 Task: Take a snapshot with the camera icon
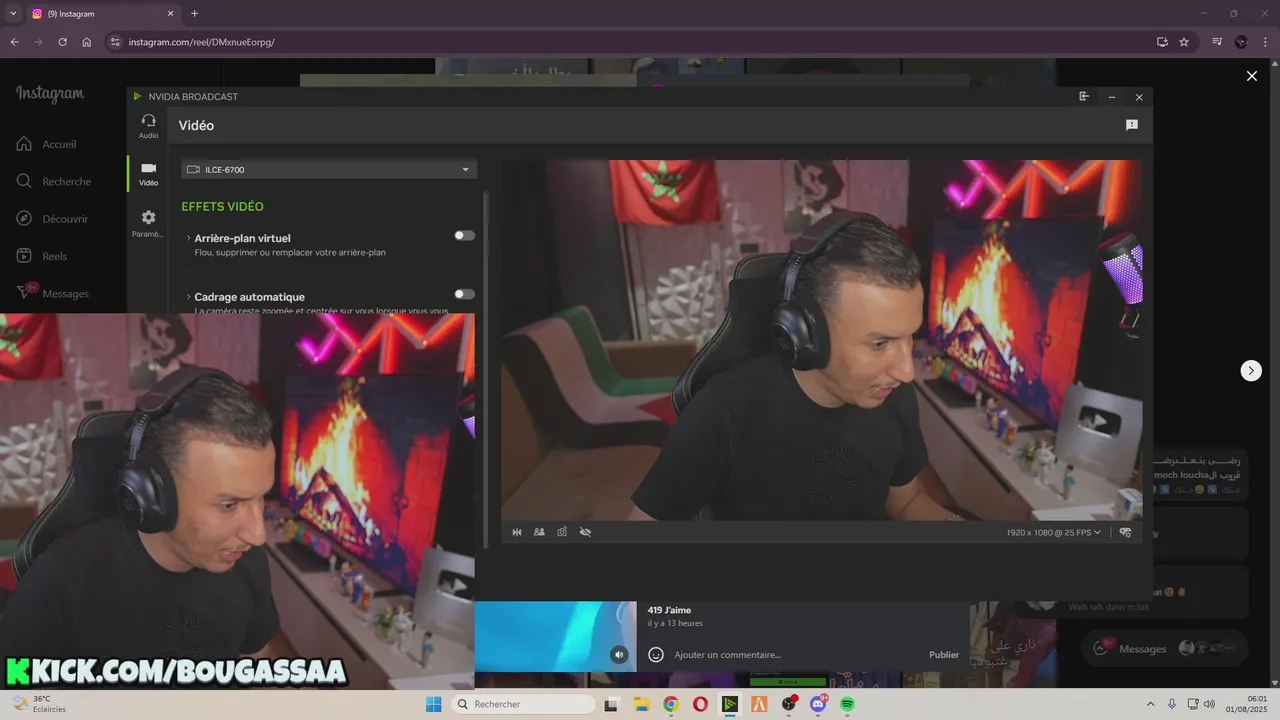(x=562, y=532)
